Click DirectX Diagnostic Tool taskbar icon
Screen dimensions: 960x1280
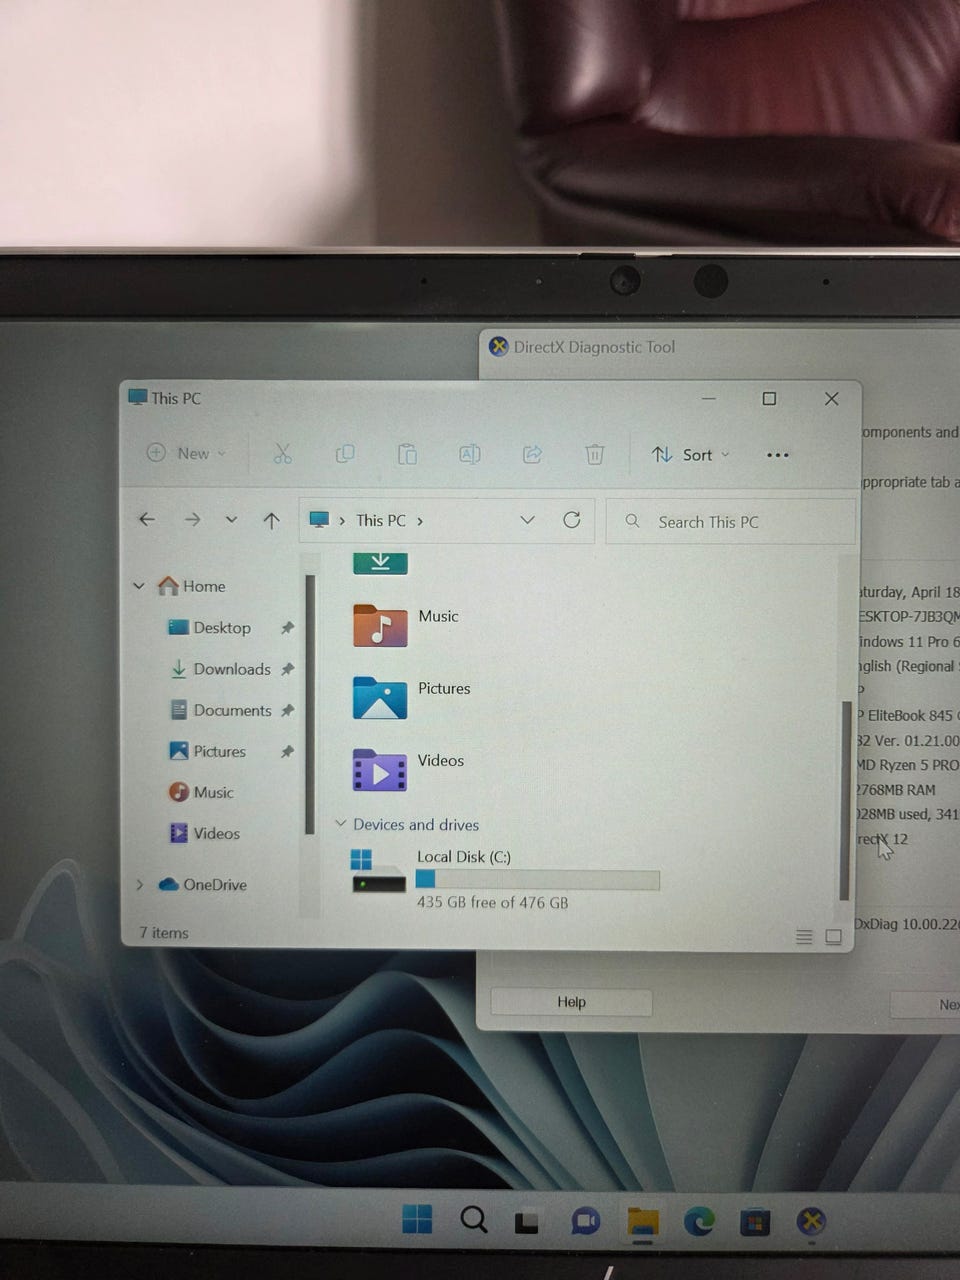point(811,1221)
